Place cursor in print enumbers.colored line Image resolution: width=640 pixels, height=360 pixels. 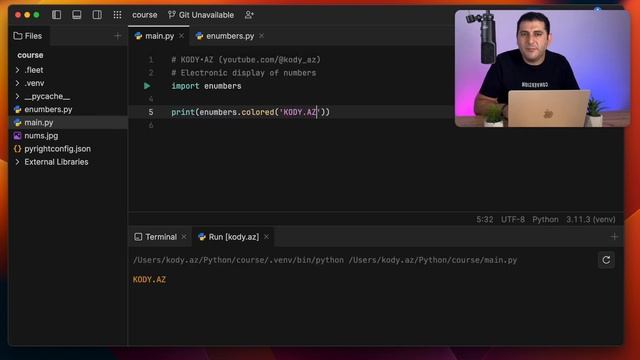point(250,112)
